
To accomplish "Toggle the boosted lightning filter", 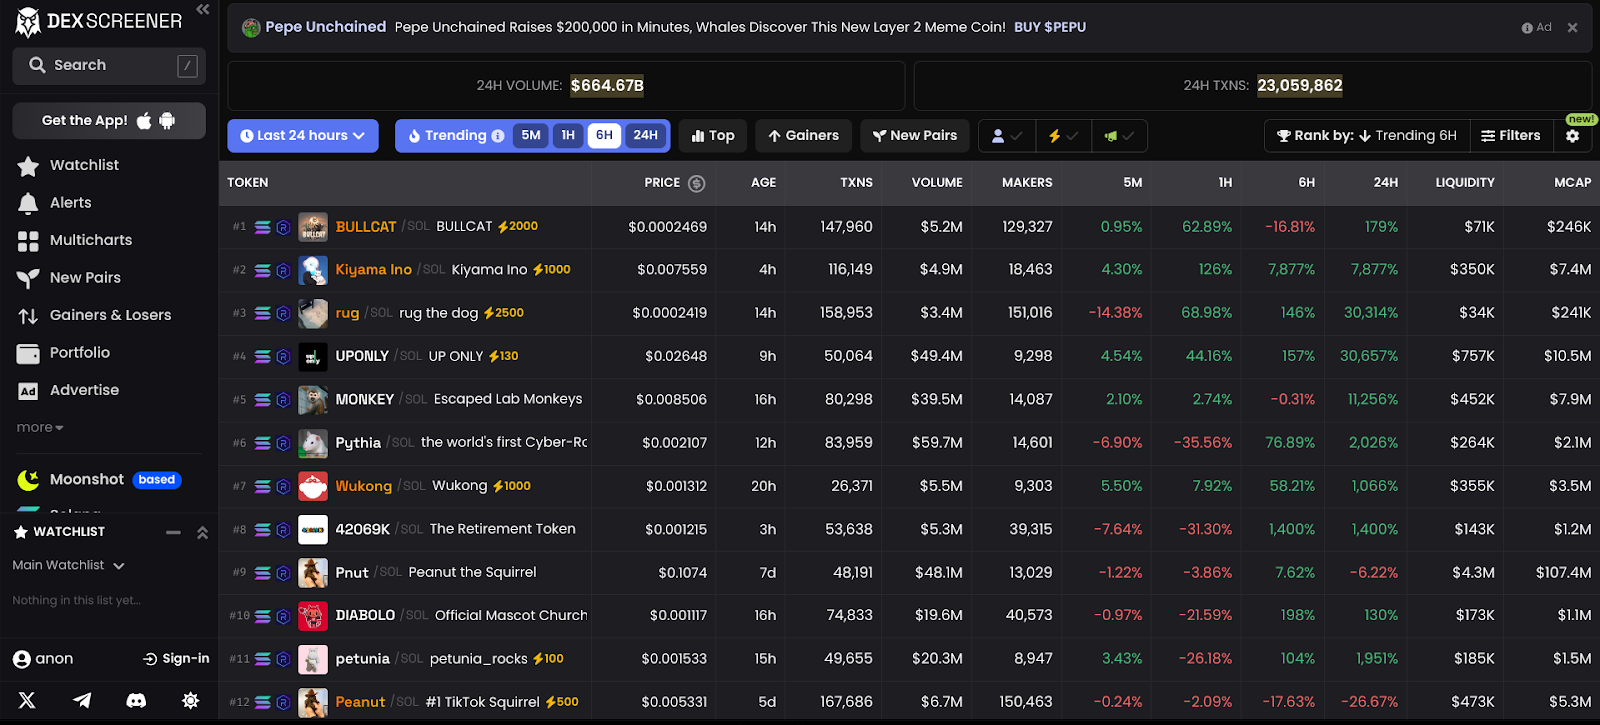I will pyautogui.click(x=1063, y=136).
